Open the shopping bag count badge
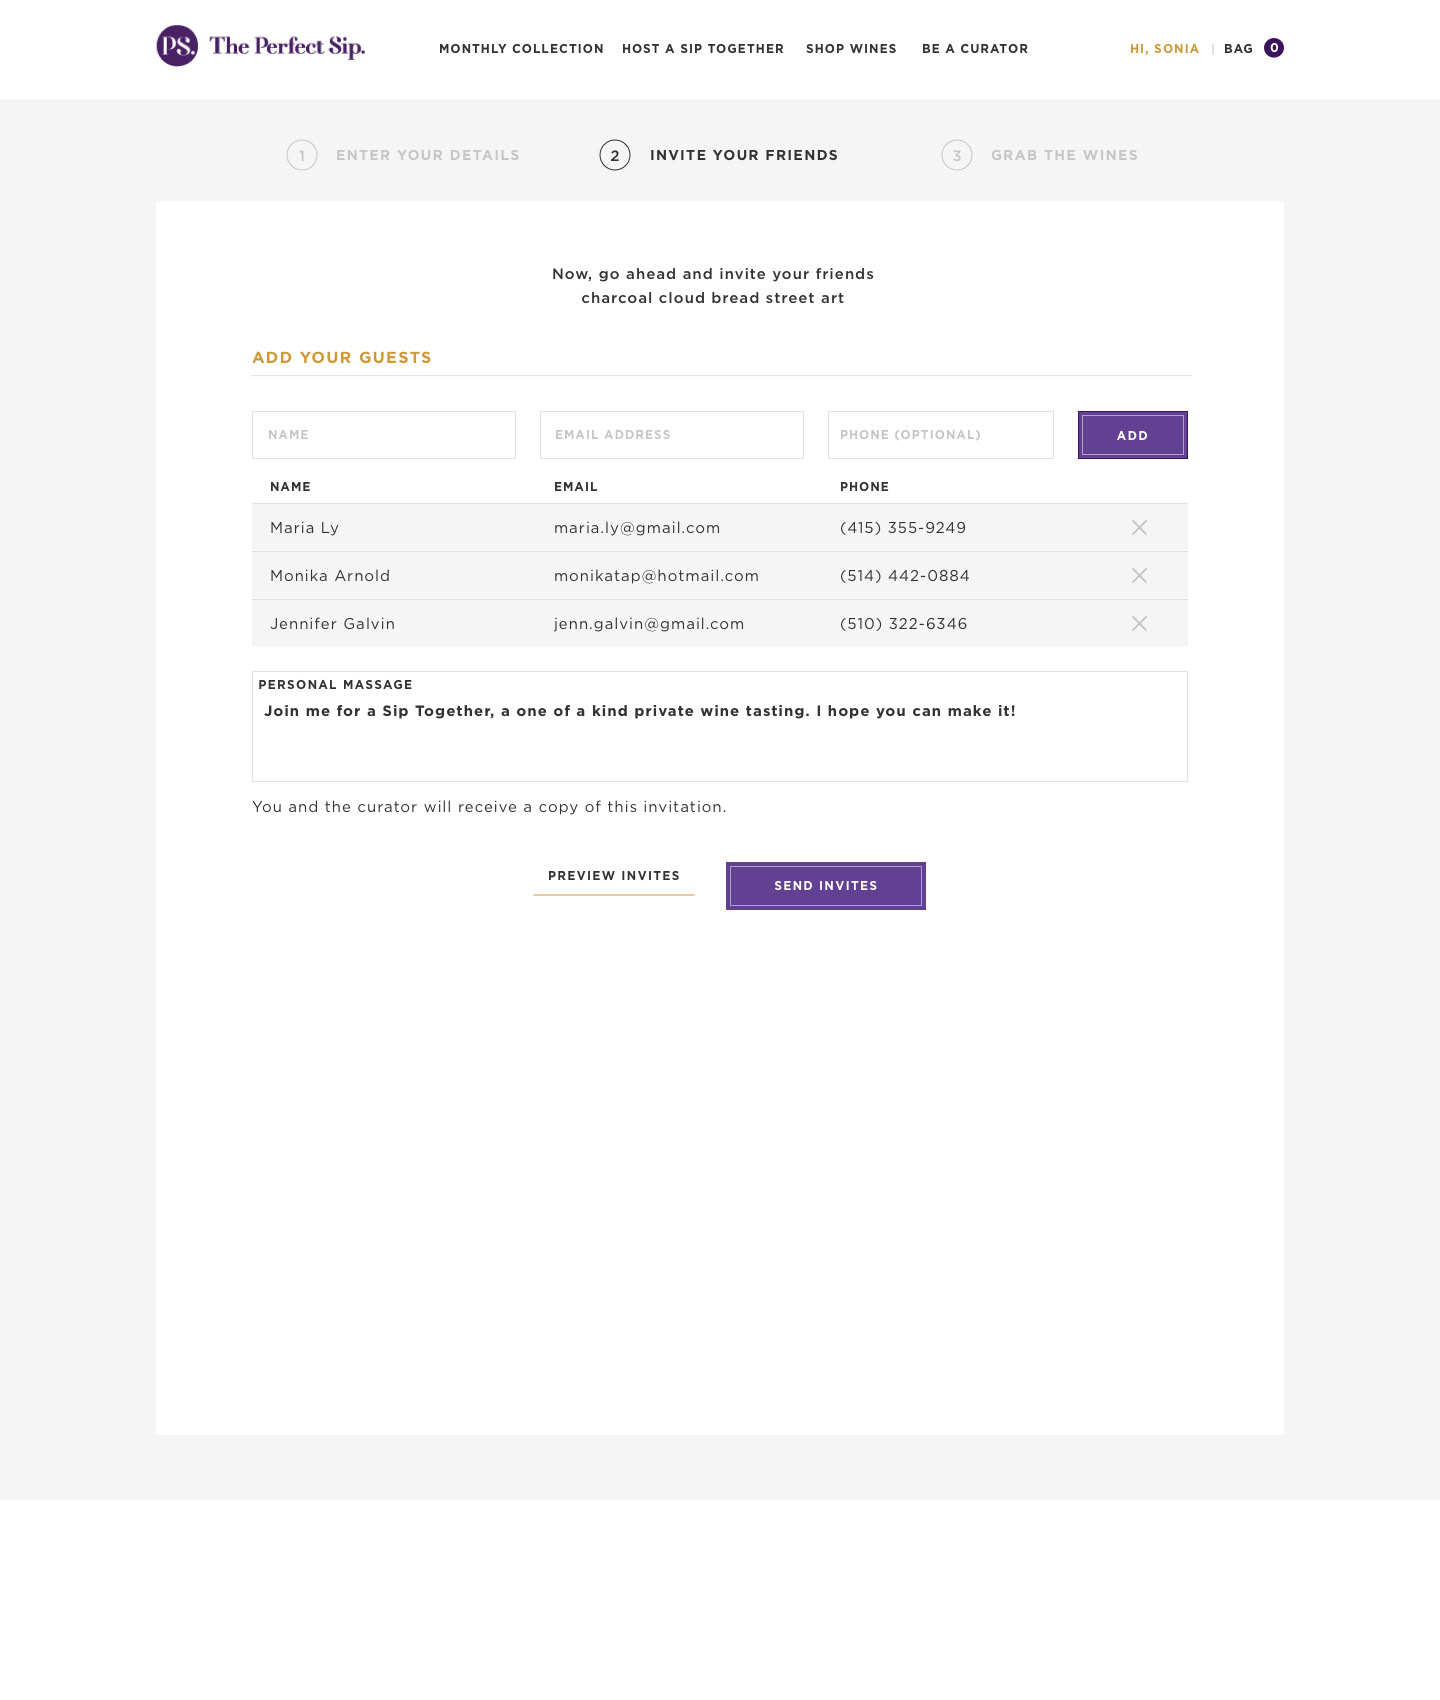This screenshot has width=1440, height=1700. point(1274,48)
